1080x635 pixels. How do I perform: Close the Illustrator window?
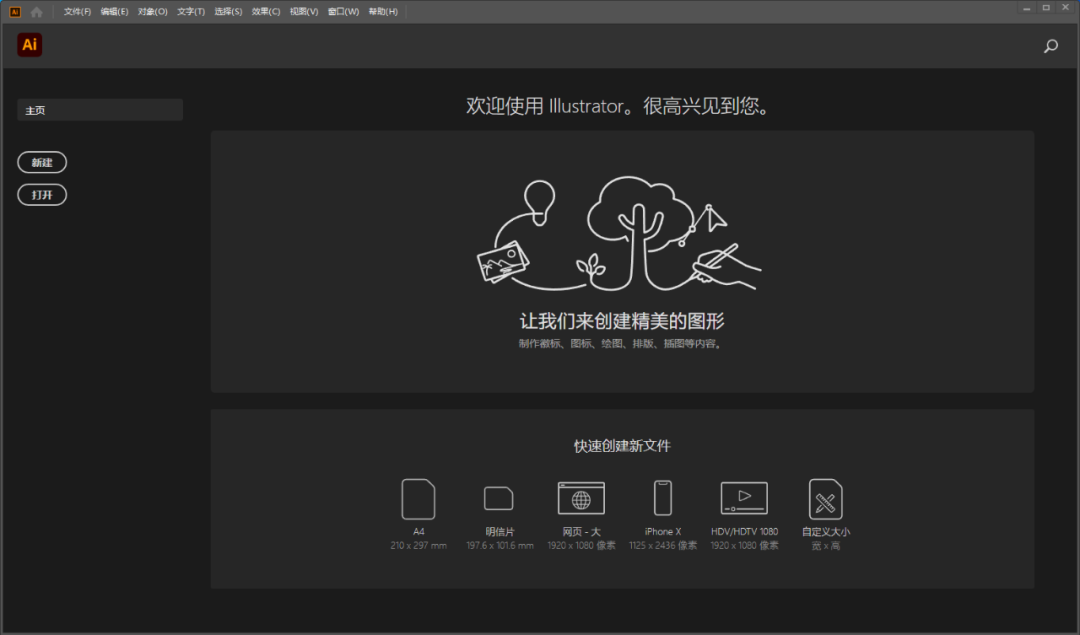pos(1065,8)
